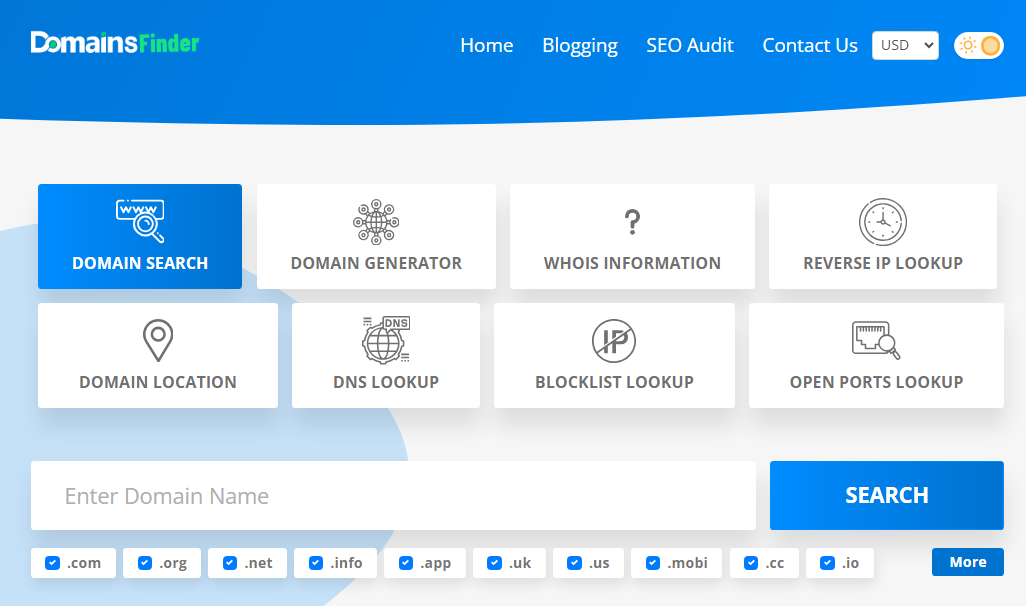Click the Blocklist Lookup crossed IP icon

pos(614,341)
